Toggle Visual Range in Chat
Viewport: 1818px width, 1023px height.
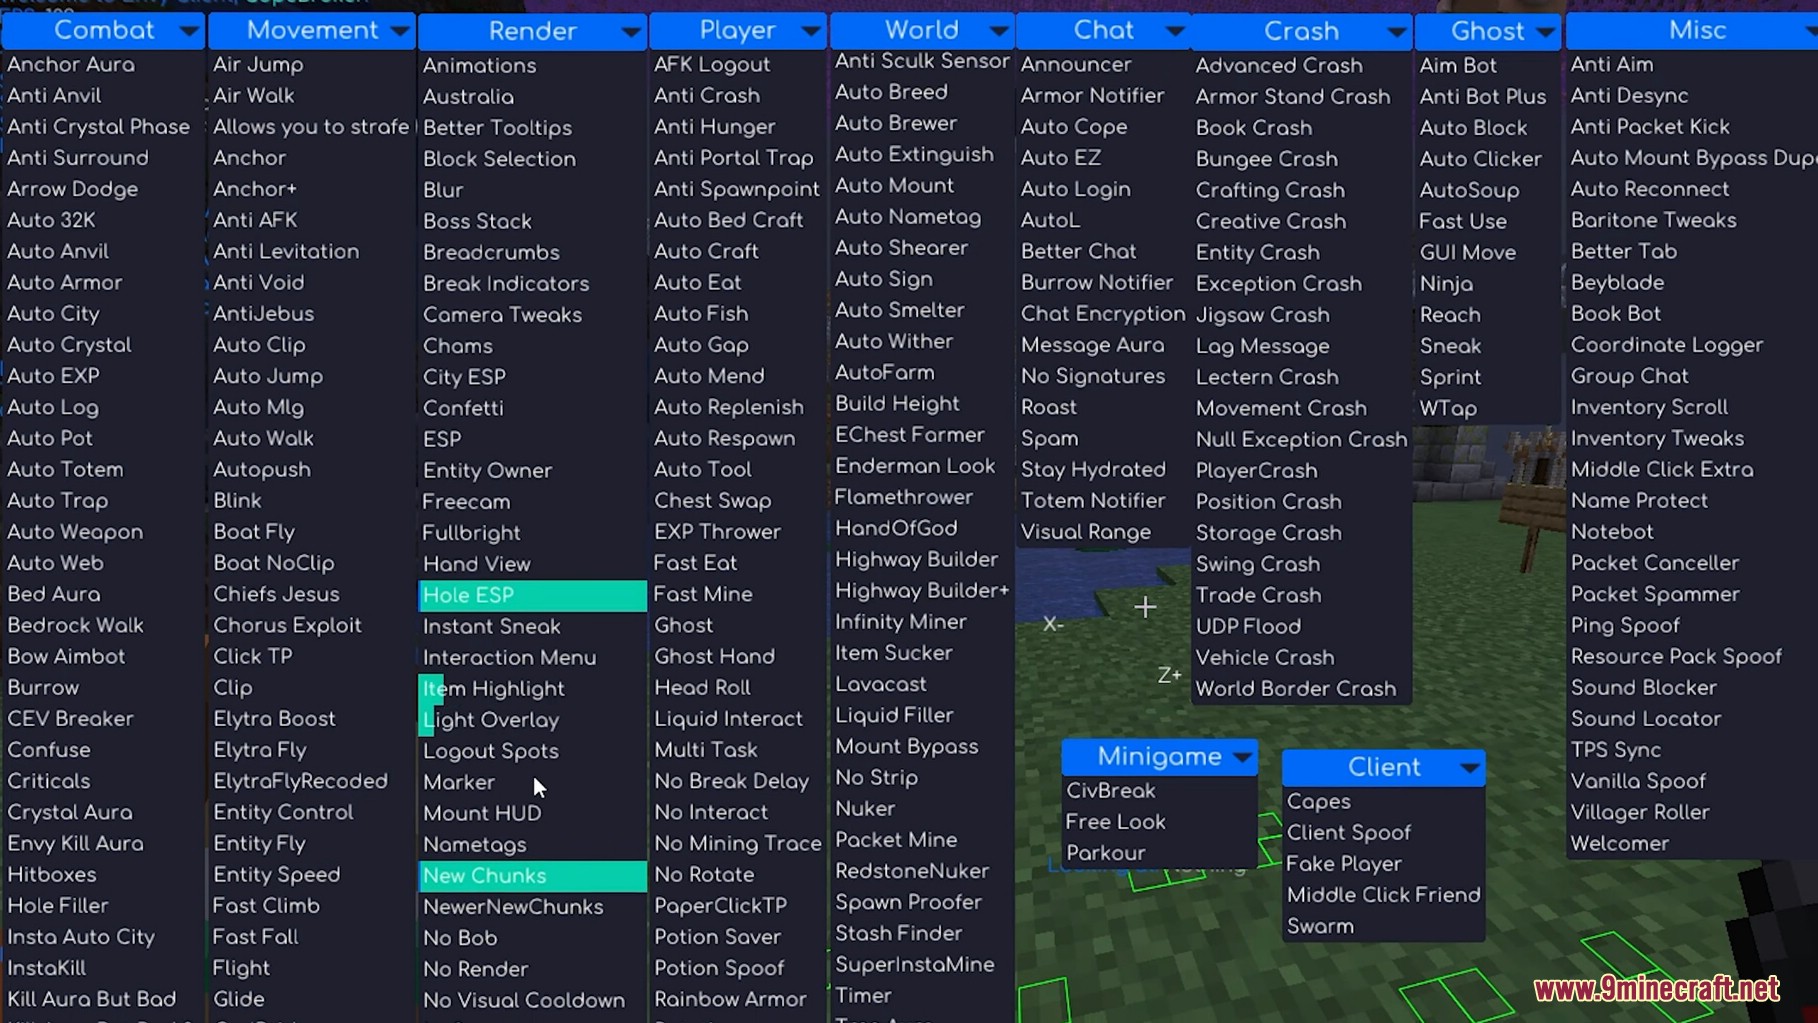tap(1103, 532)
